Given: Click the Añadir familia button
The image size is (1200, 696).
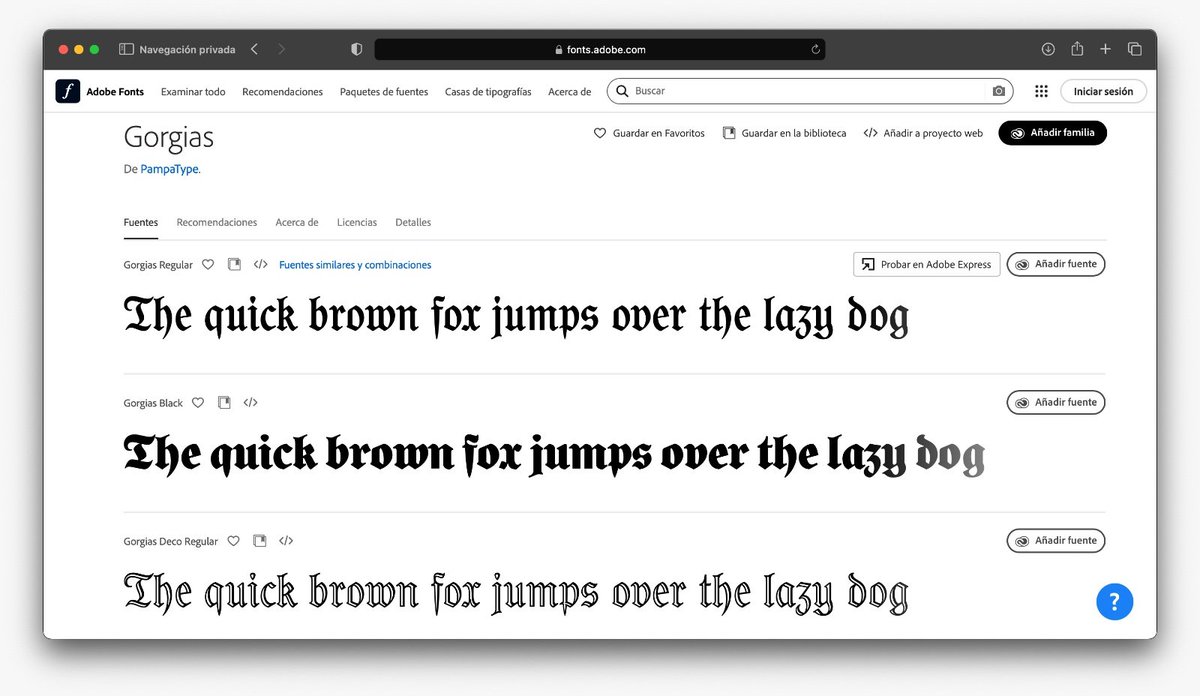Looking at the screenshot, I should coord(1052,132).
